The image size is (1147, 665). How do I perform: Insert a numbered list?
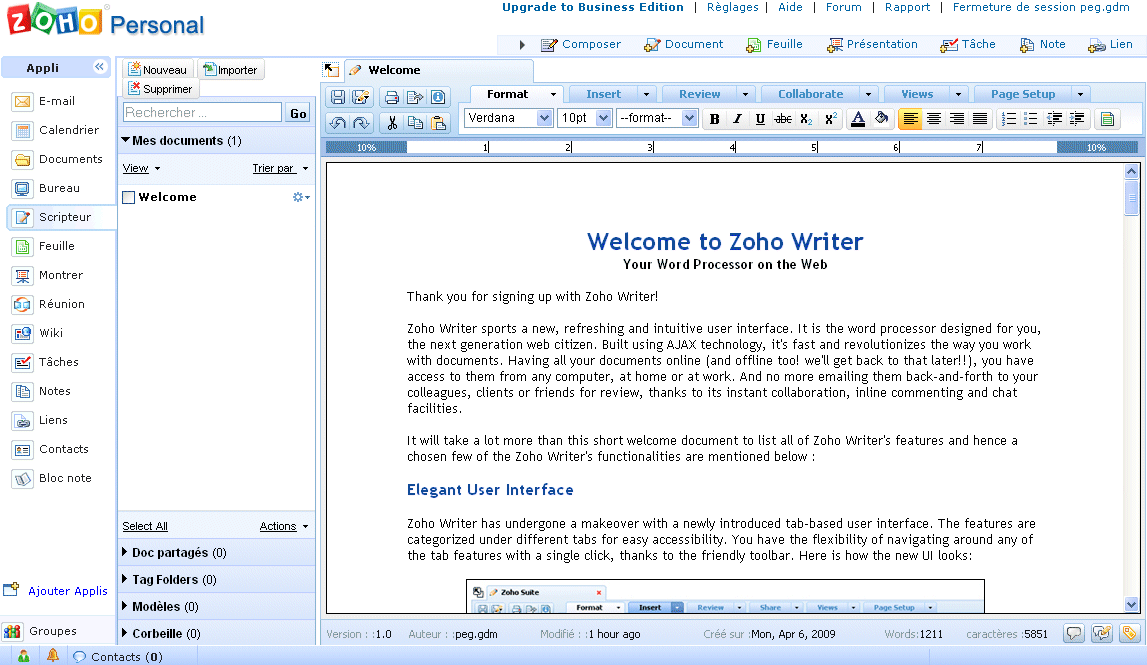point(1009,119)
